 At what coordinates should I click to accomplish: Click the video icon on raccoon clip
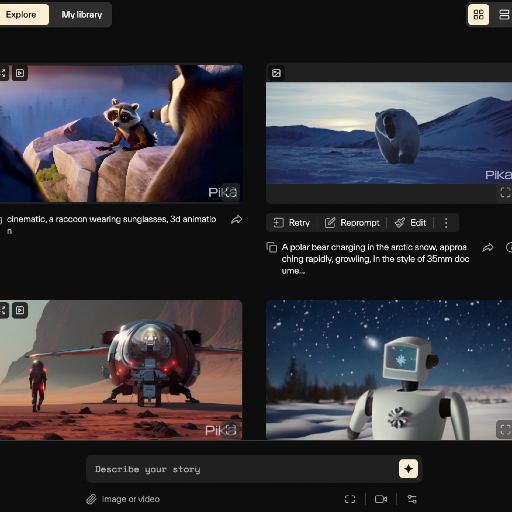pos(20,73)
